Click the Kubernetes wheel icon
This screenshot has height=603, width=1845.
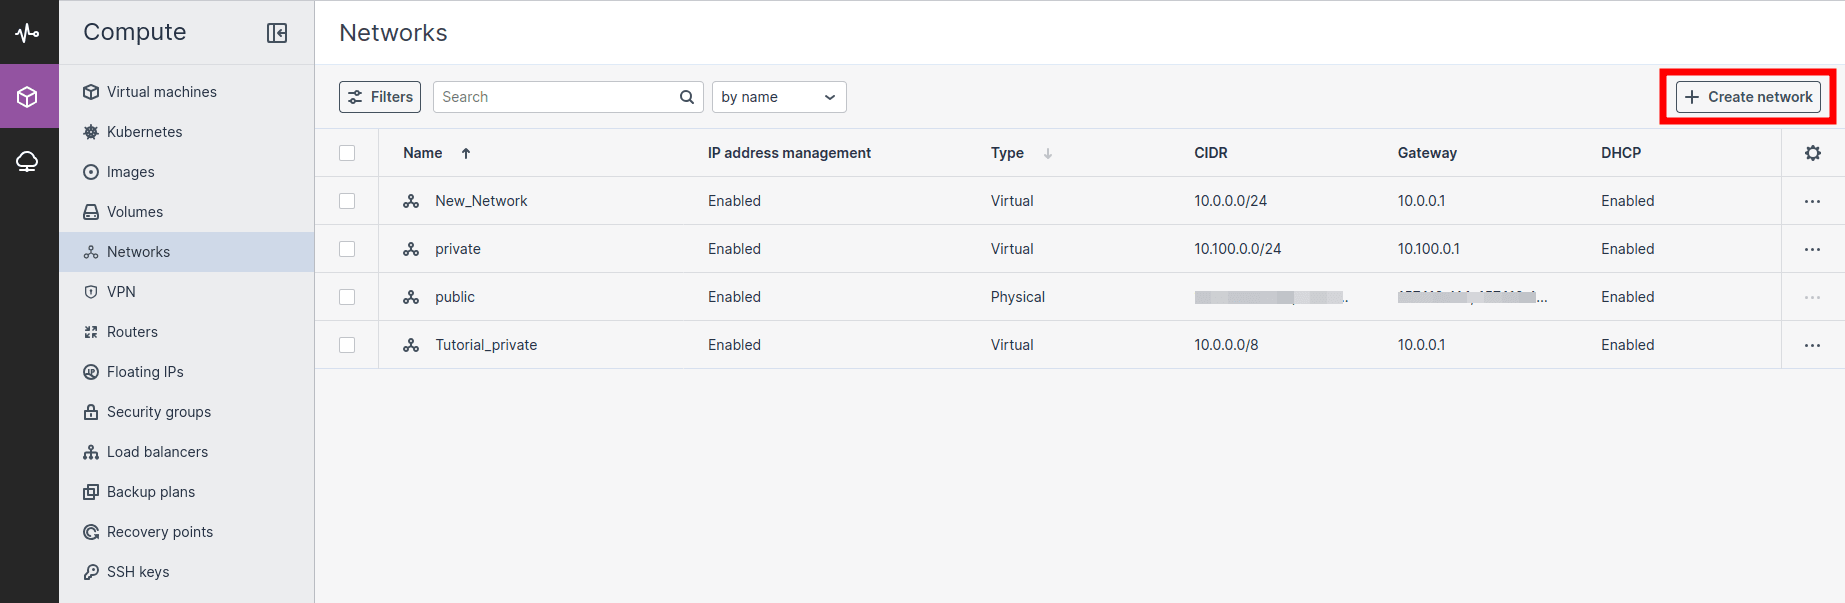pos(91,132)
